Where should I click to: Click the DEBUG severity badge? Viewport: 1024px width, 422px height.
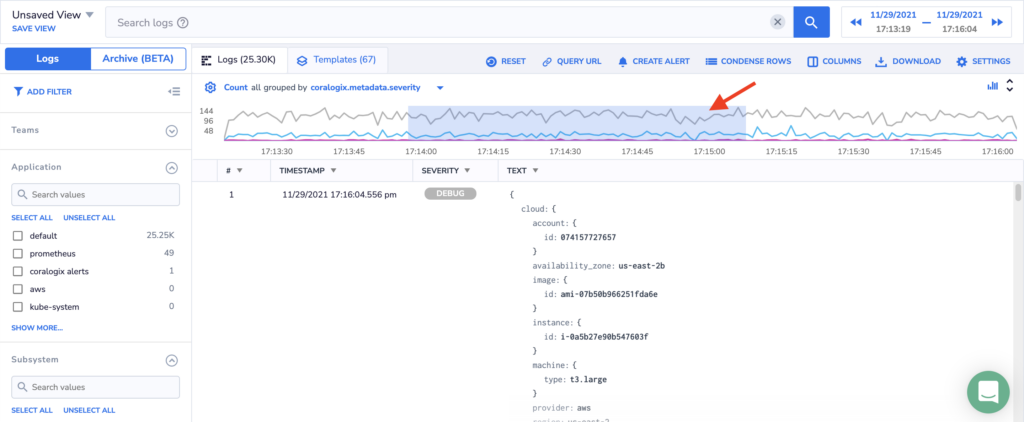(450, 194)
